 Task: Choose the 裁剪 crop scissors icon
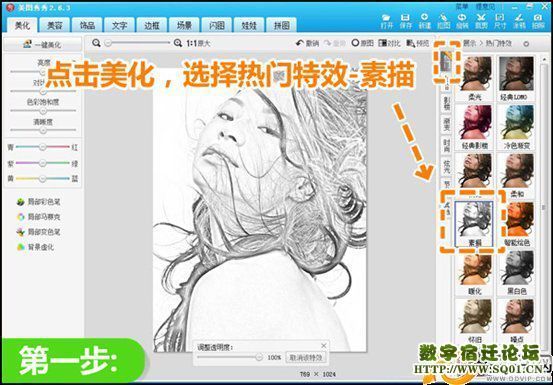[481, 22]
